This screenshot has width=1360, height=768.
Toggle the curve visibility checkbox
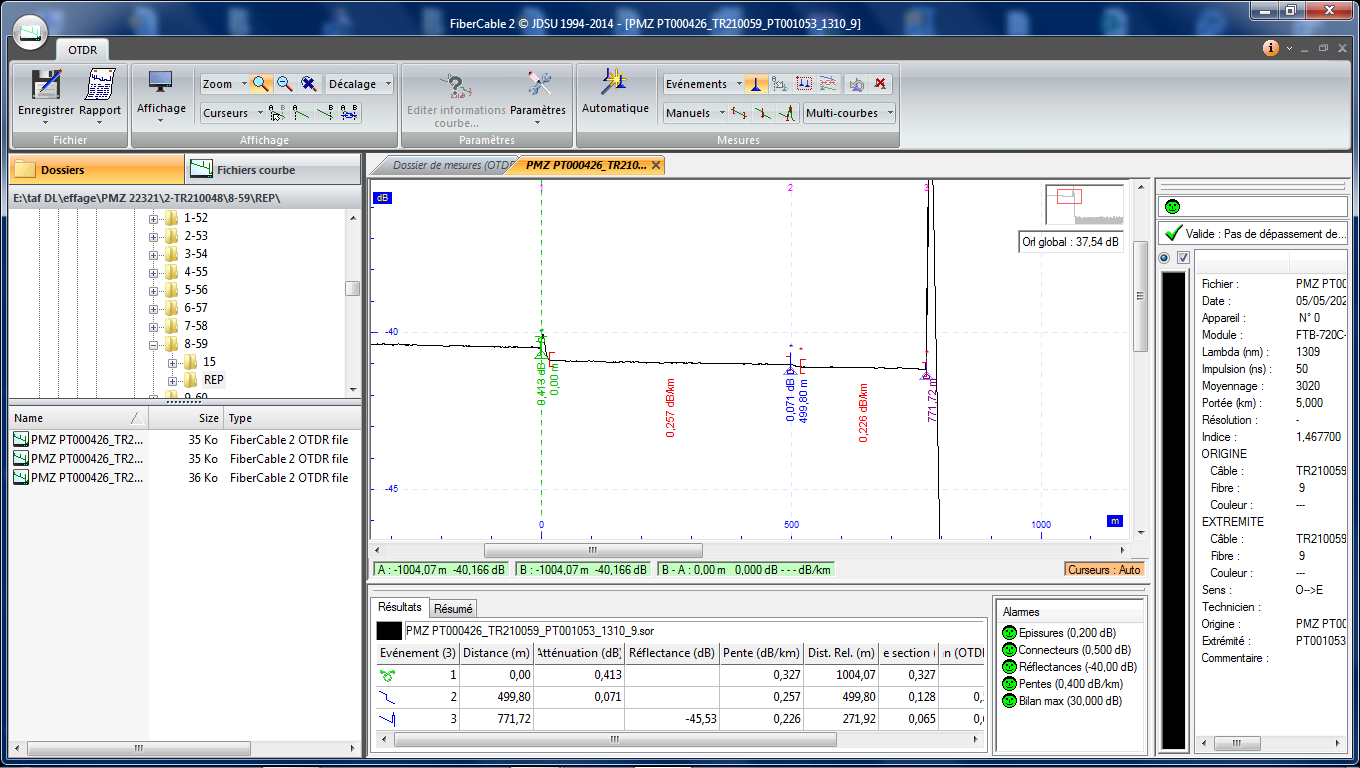tap(1183, 259)
